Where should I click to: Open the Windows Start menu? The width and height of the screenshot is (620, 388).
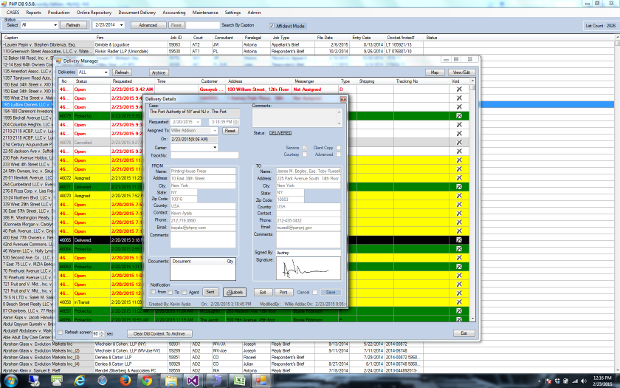11,380
